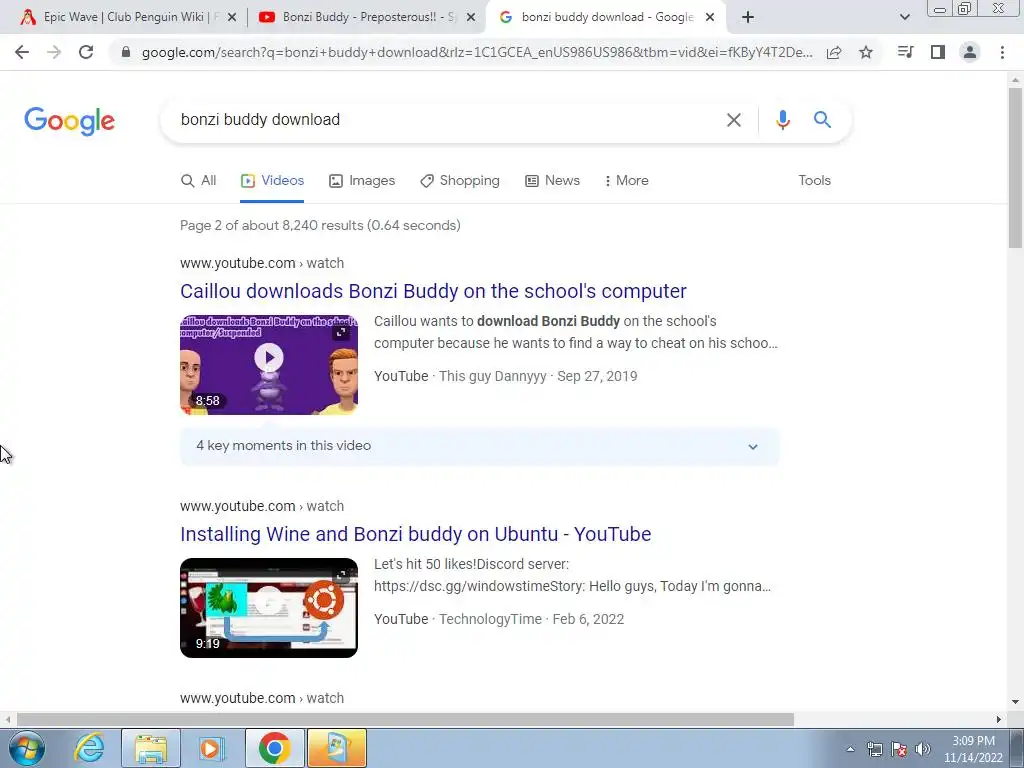Viewport: 1024px width, 768px height.
Task: Open the Chrome side panel
Action: click(x=938, y=52)
